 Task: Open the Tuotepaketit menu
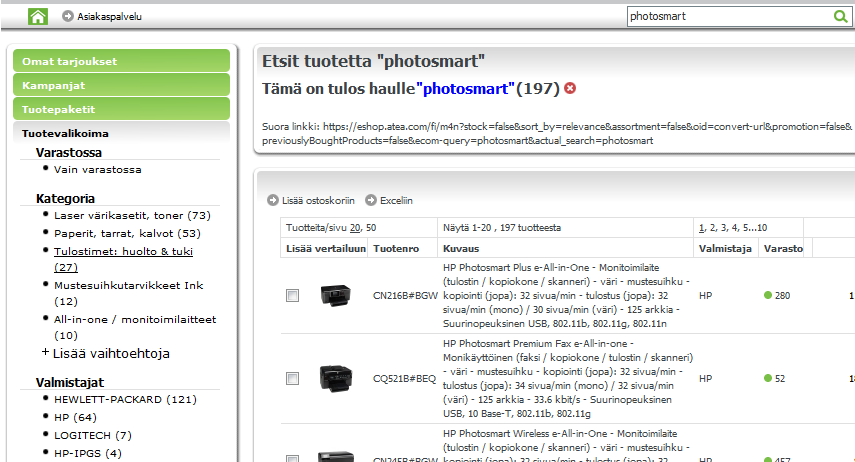tap(121, 109)
